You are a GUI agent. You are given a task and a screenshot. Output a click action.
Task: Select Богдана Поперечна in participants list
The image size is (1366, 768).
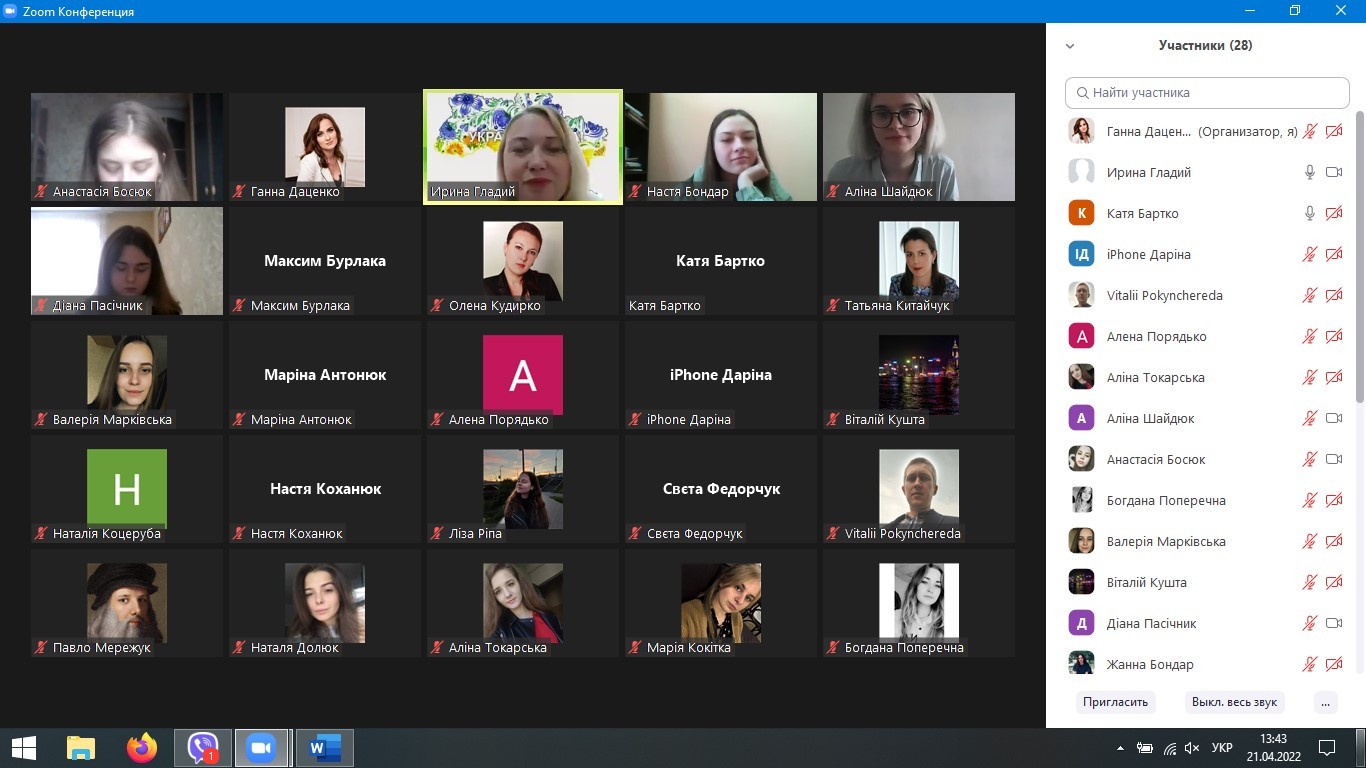(1165, 500)
